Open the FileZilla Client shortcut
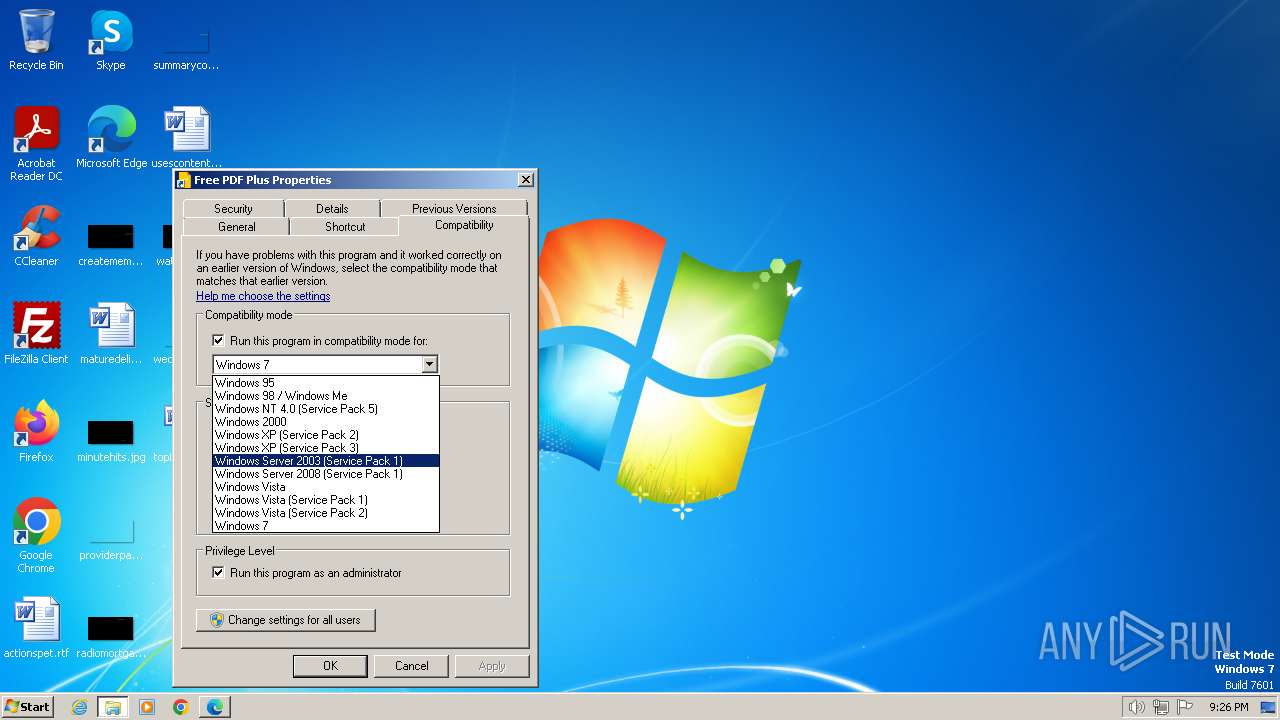The height and width of the screenshot is (720, 1280). pos(36,333)
